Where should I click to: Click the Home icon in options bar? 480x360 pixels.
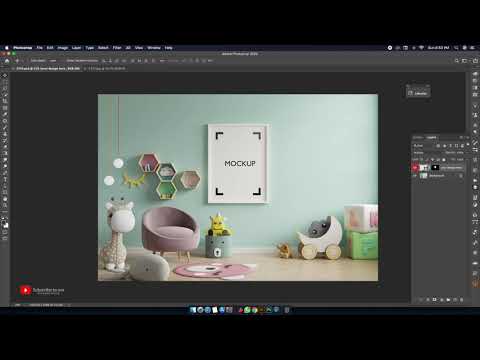[x=7, y=61]
